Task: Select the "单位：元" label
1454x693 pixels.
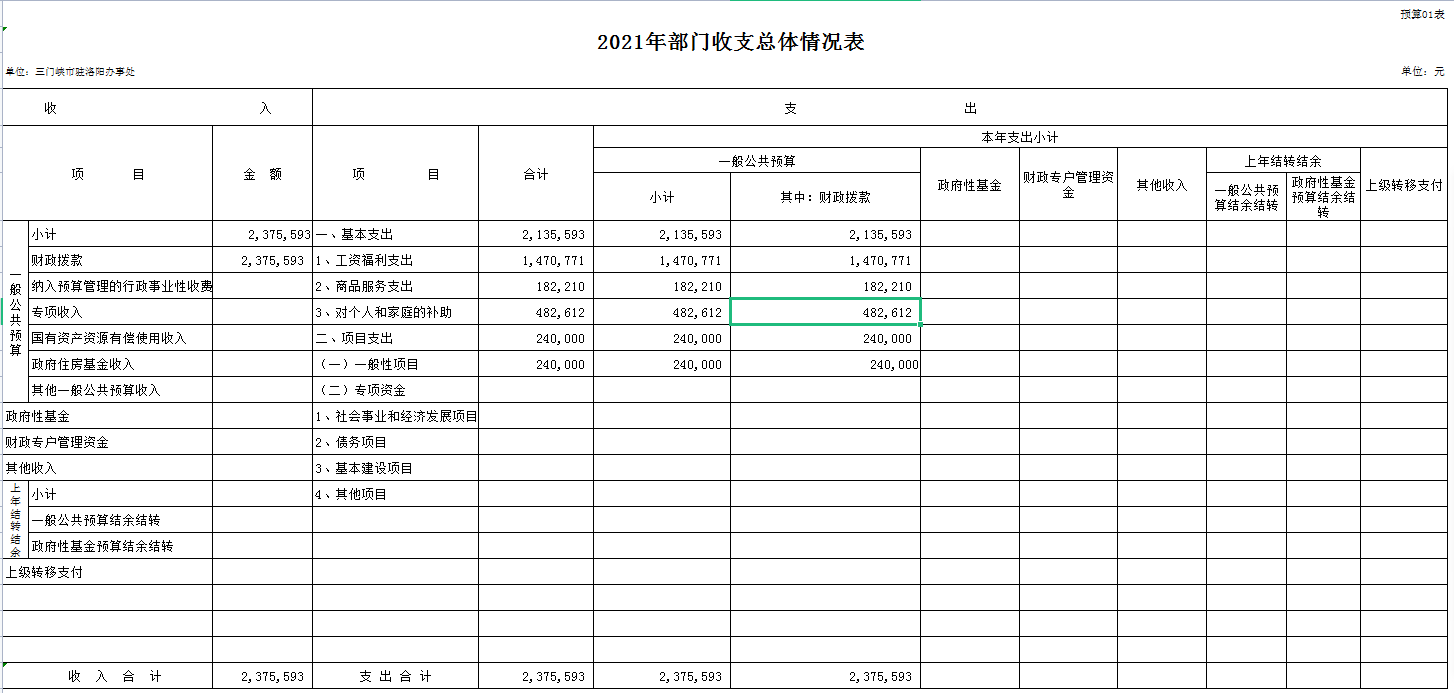Action: [1423, 72]
